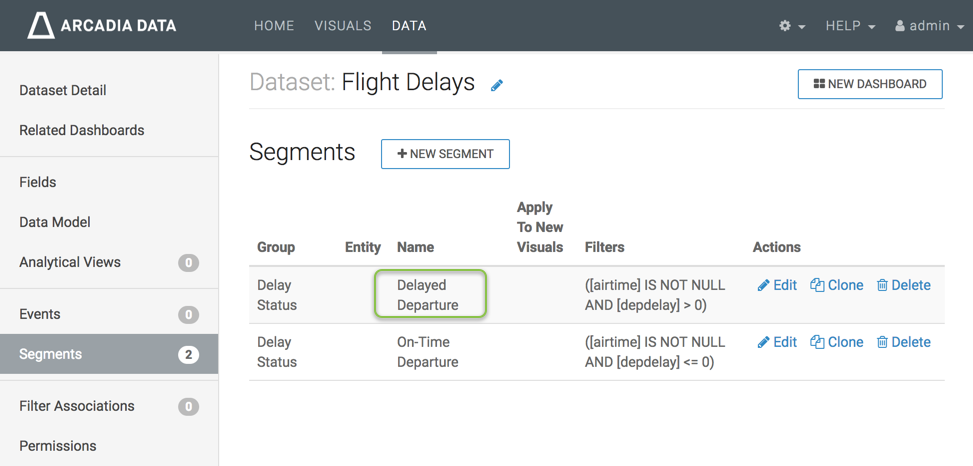Open the admin user dropdown

coord(928,26)
